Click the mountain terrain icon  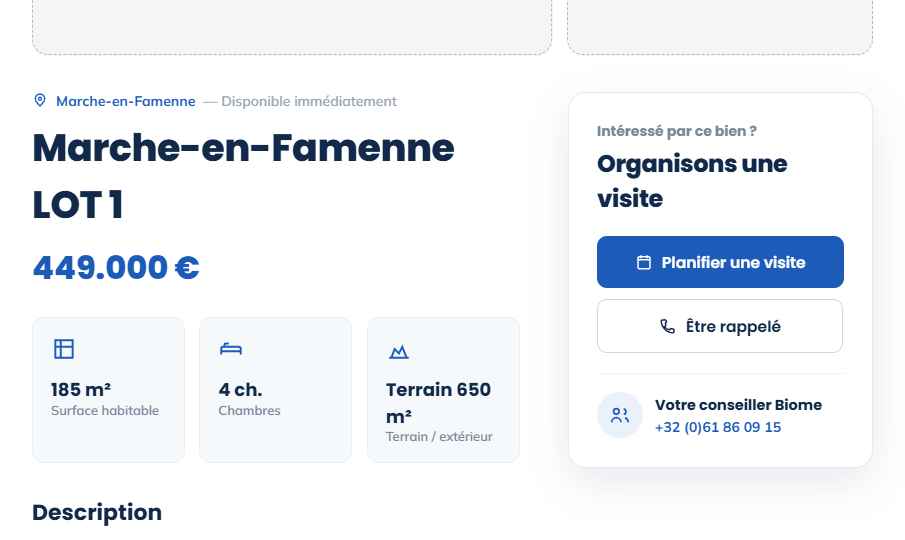tap(398, 351)
